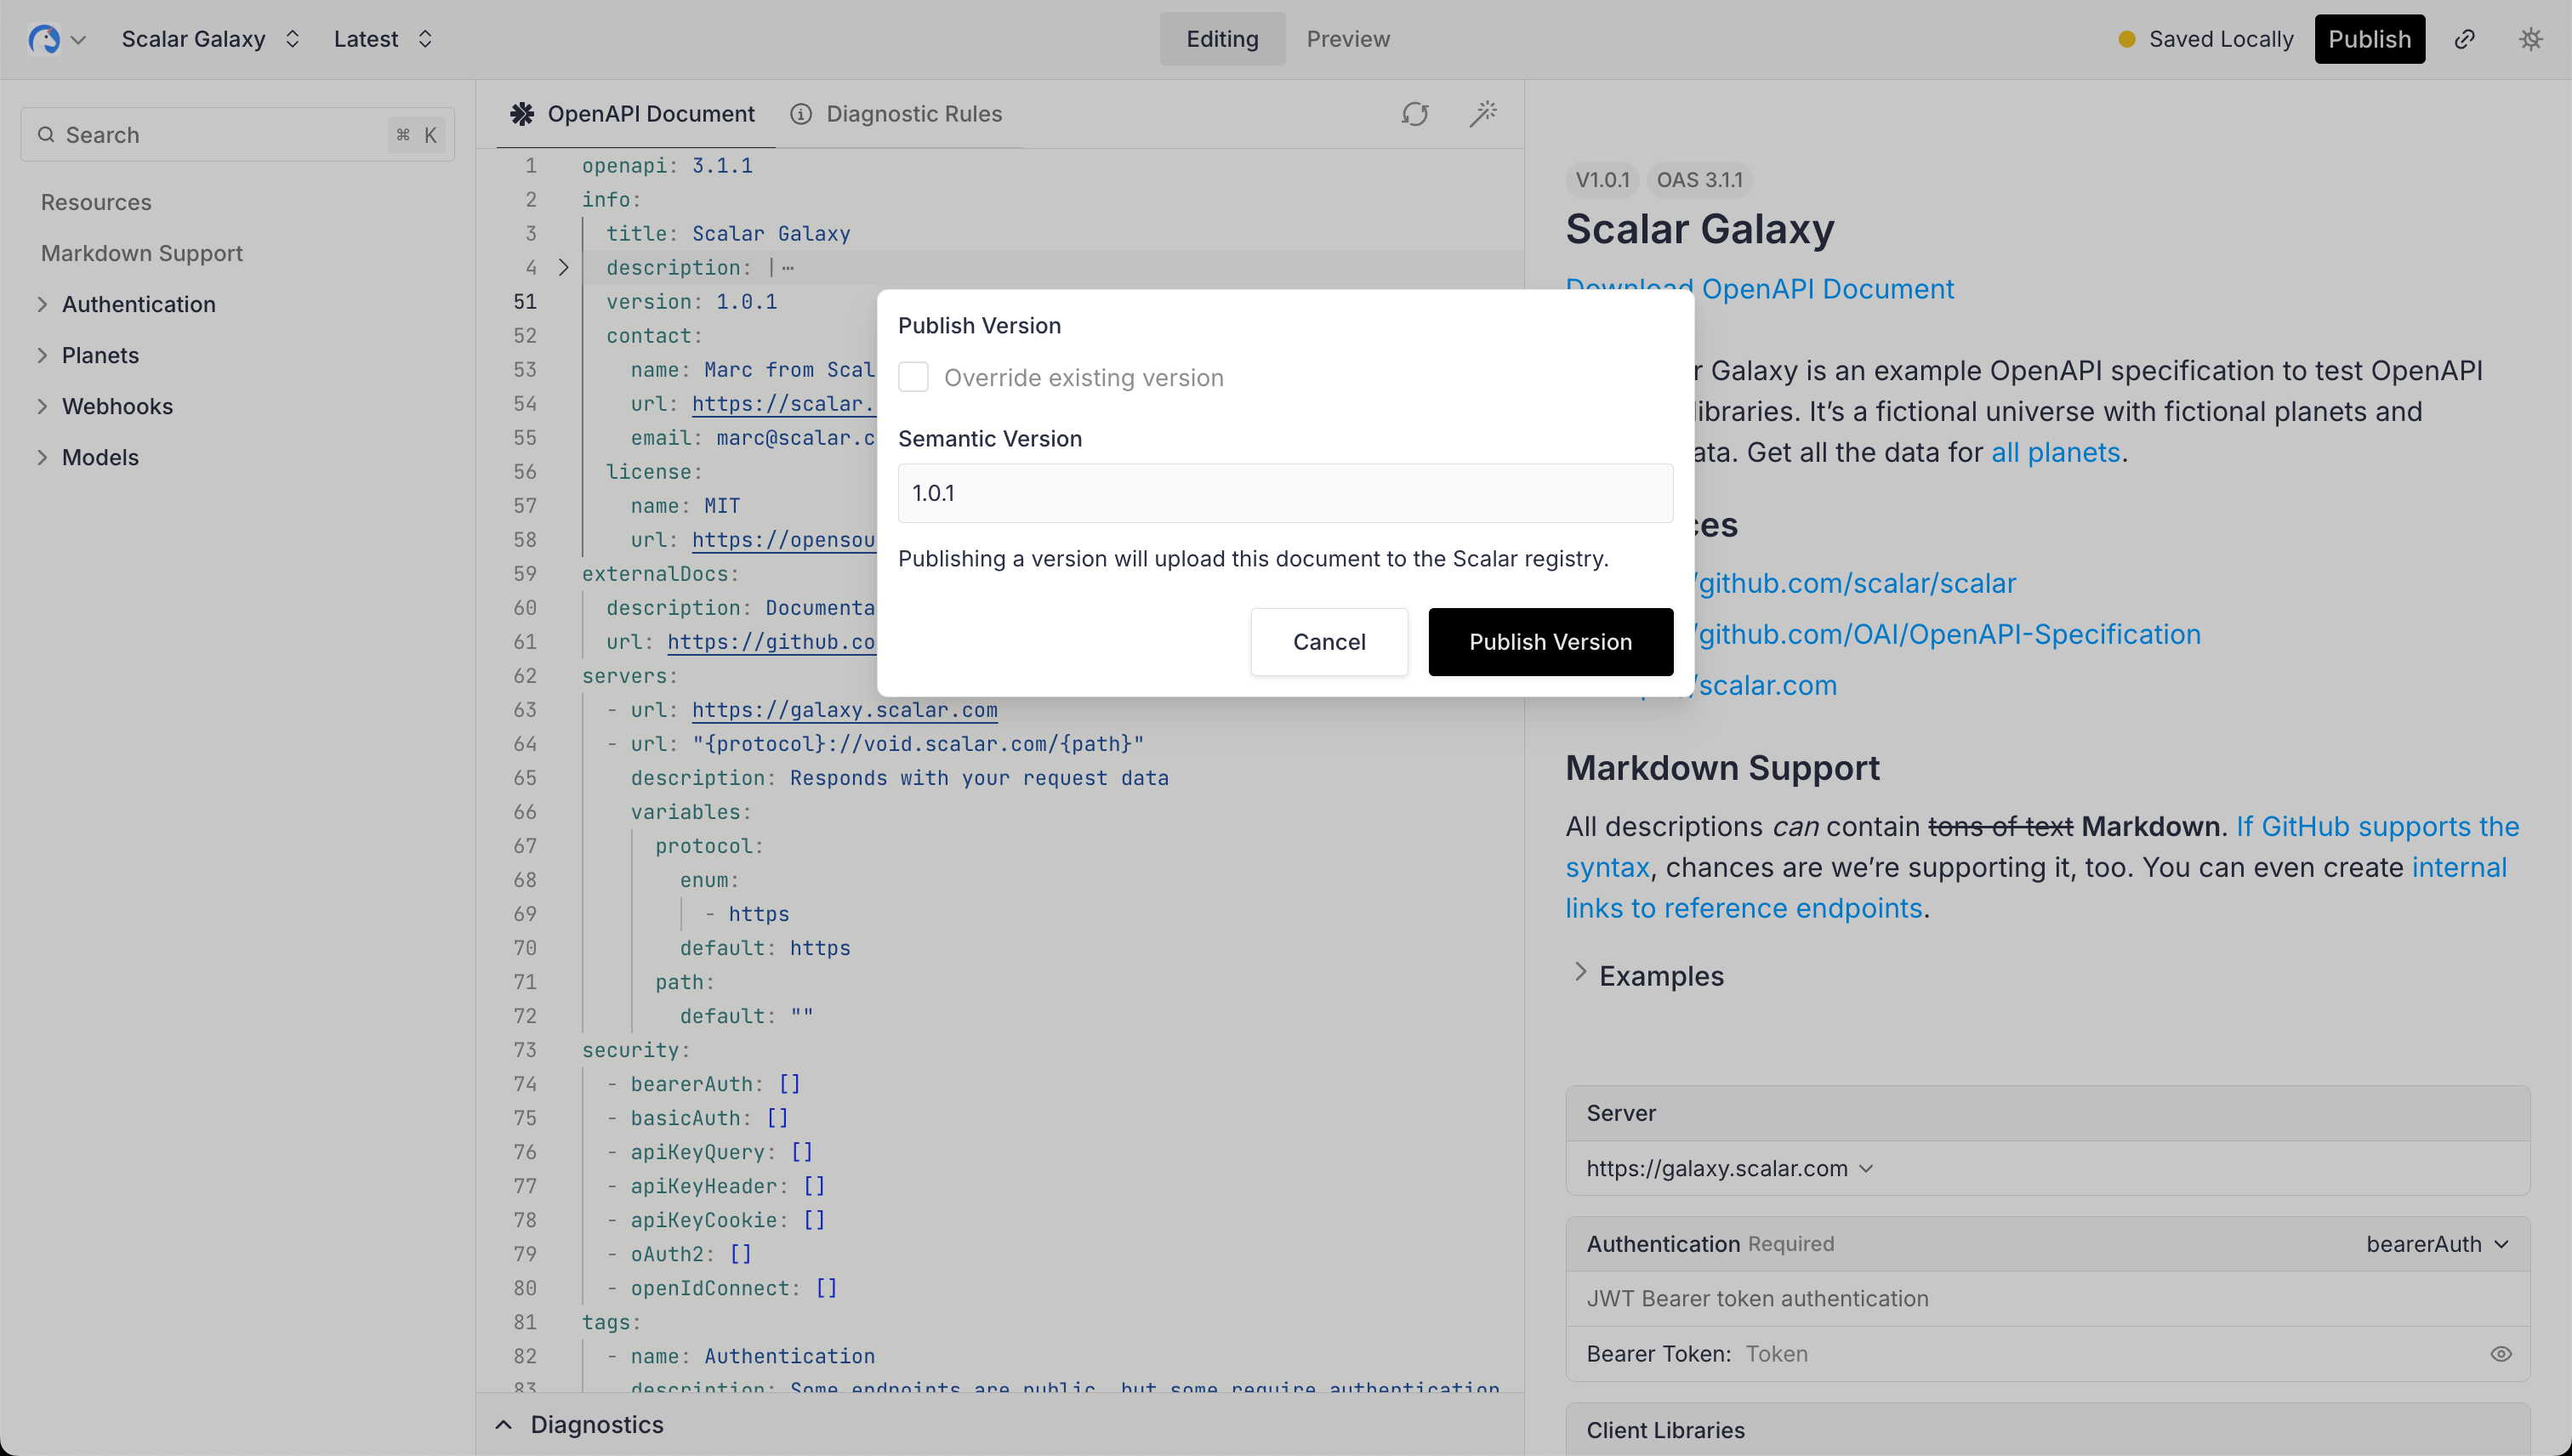Viewport: 2572px width, 1456px height.
Task: Click the Semantic Version input showing 1.0.1
Action: pyautogui.click(x=1285, y=492)
